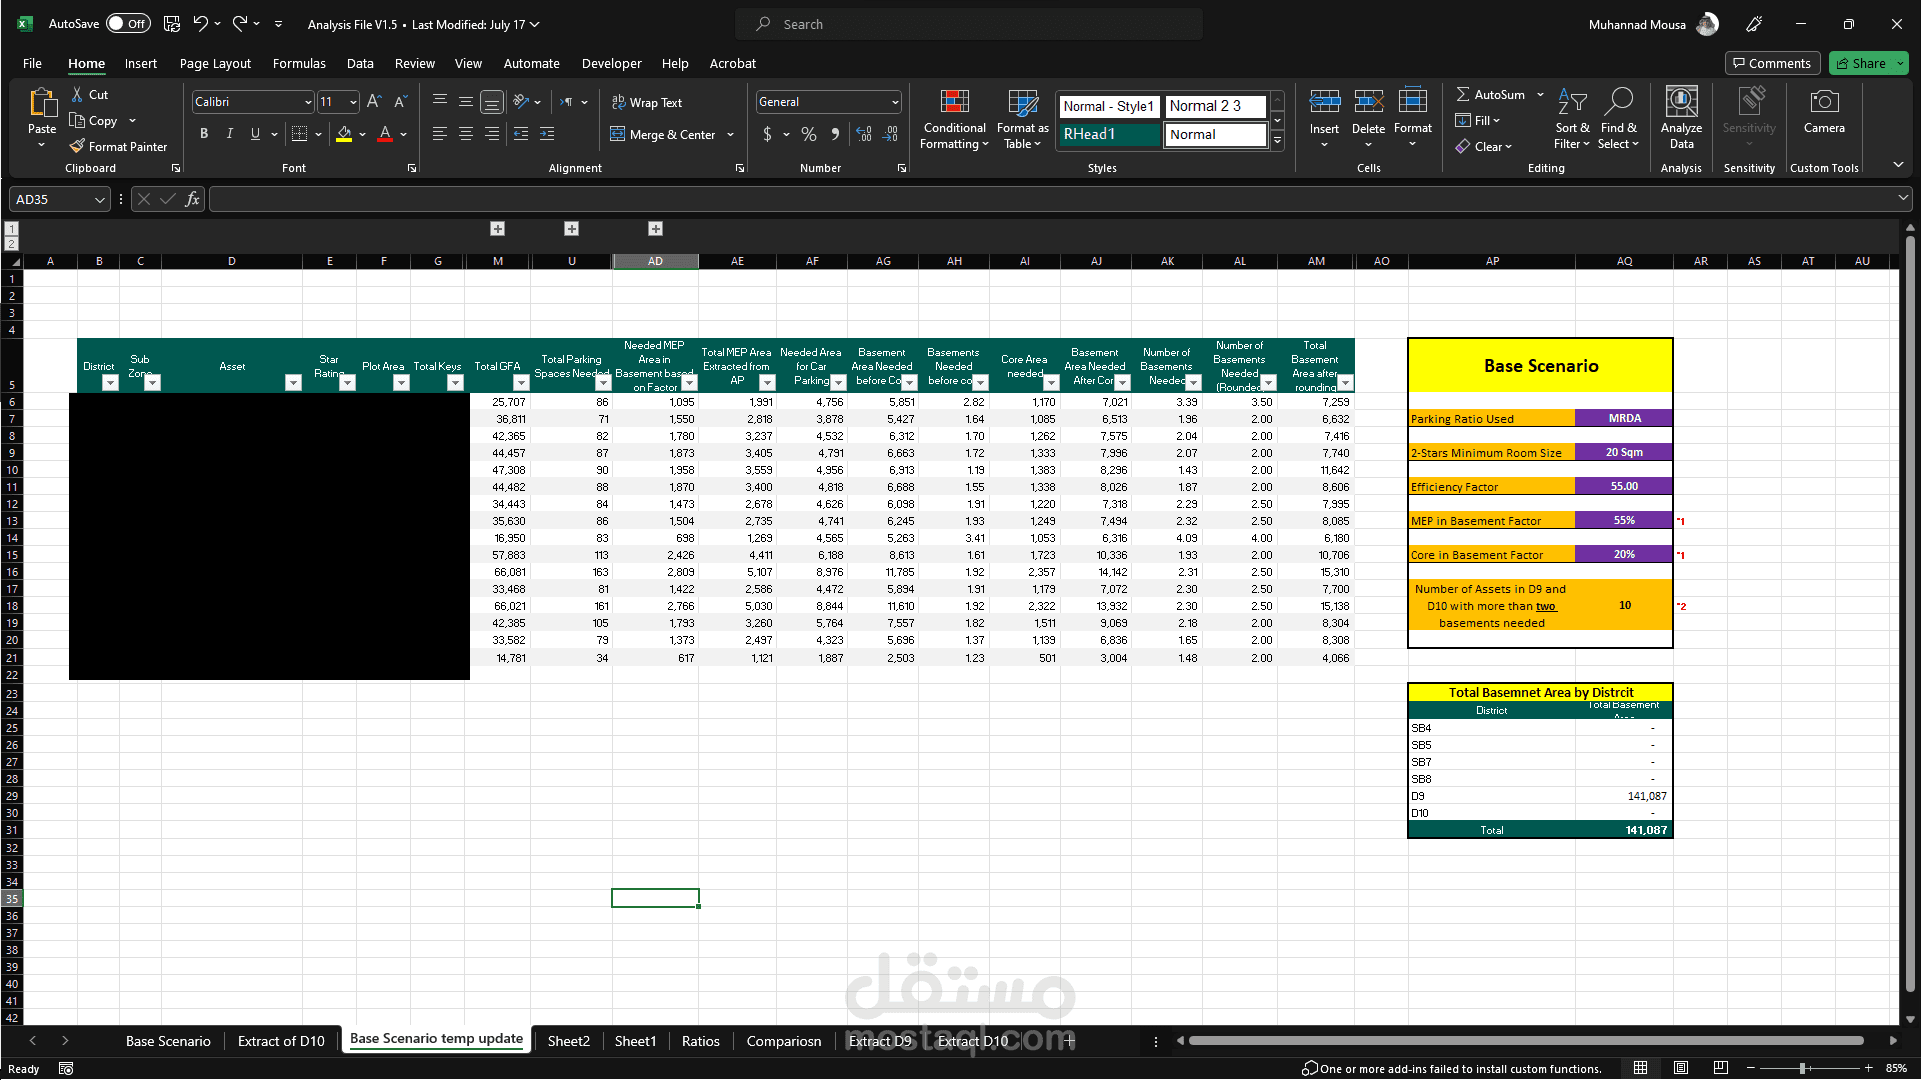Click the Find & Select magnifier icon
The image size is (1921, 1080).
coord(1618,102)
